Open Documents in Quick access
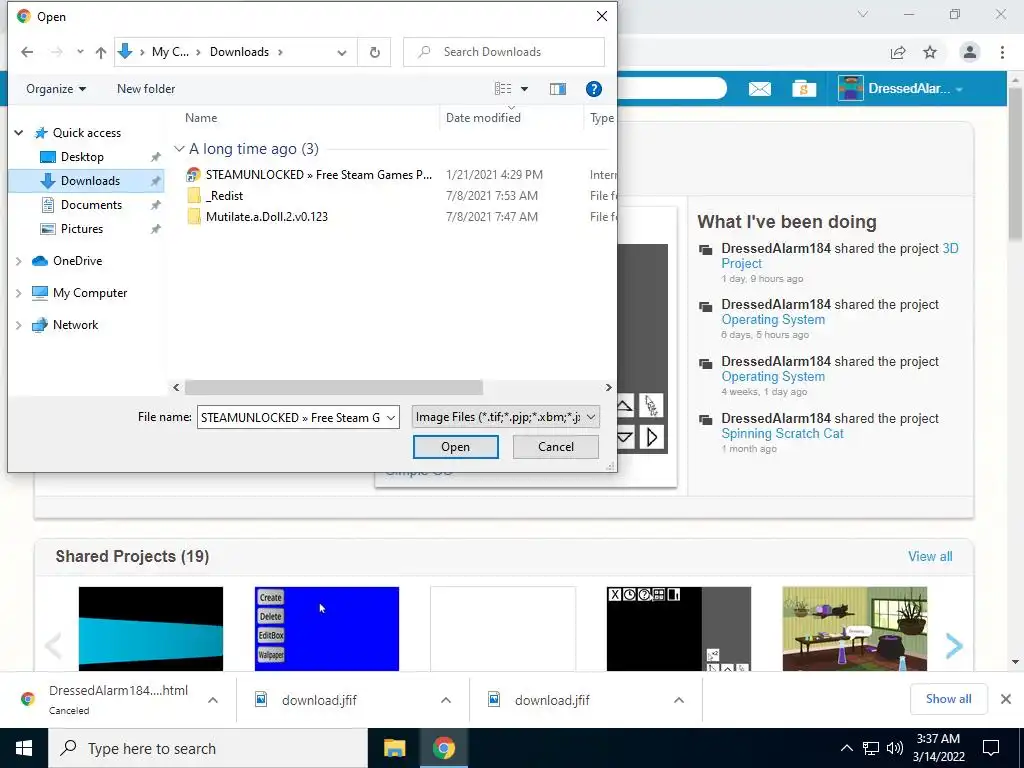The width and height of the screenshot is (1024, 768). (x=91, y=205)
